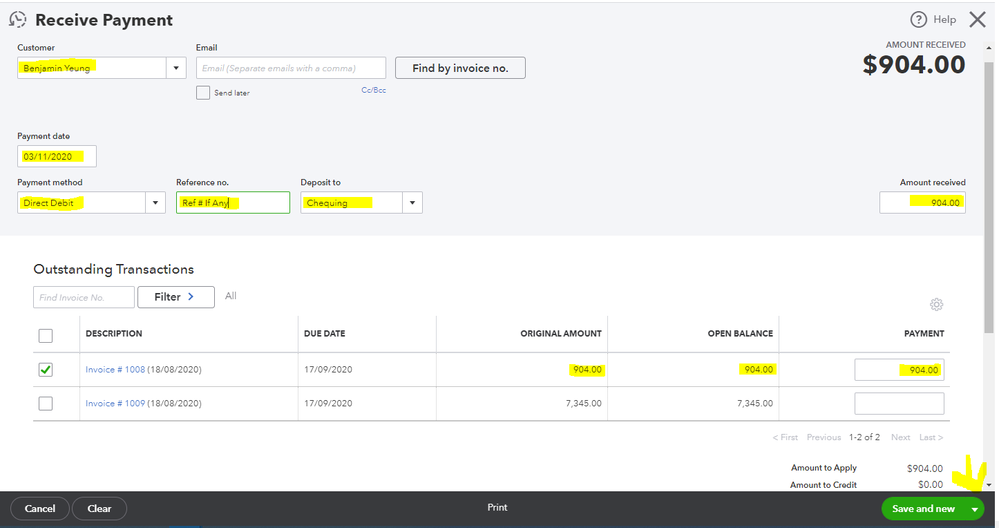
Task: Click the Reference no. input field
Action: point(232,203)
